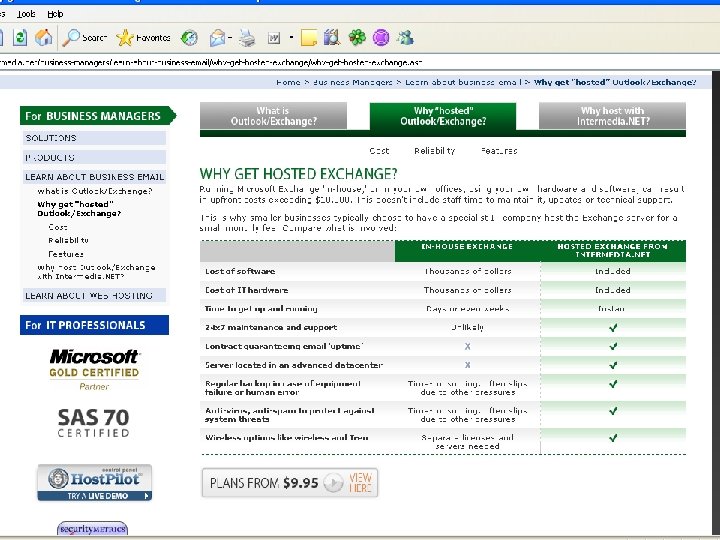This screenshot has height=540, width=720.
Task: Open Why host with Intermedia.NET? tab
Action: tap(612, 116)
